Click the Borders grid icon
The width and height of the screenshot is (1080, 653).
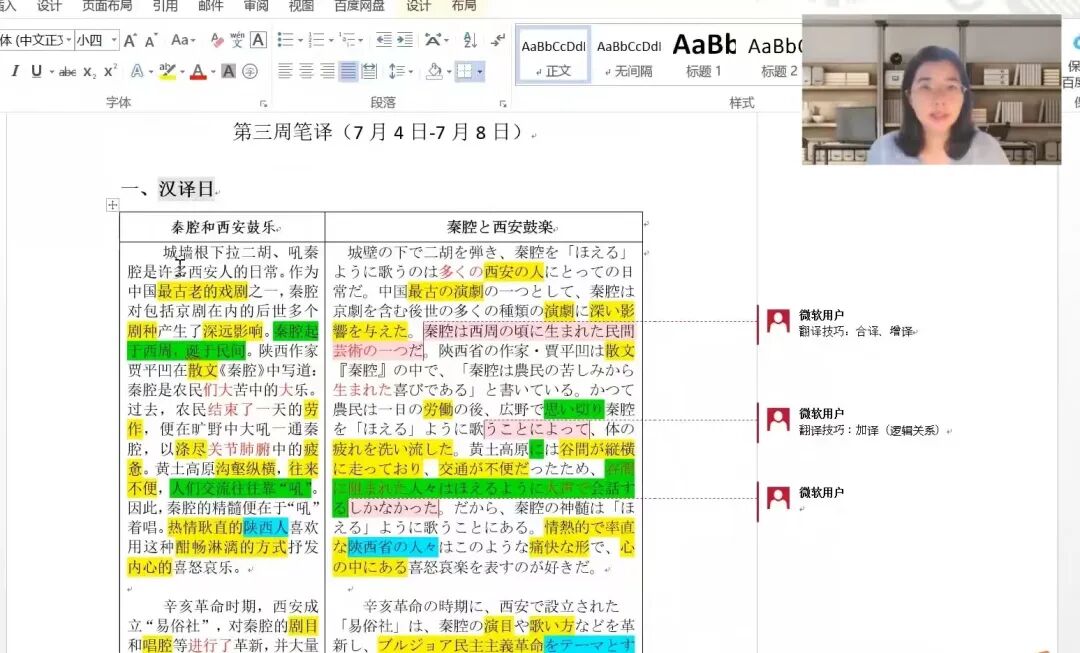pyautogui.click(x=464, y=71)
